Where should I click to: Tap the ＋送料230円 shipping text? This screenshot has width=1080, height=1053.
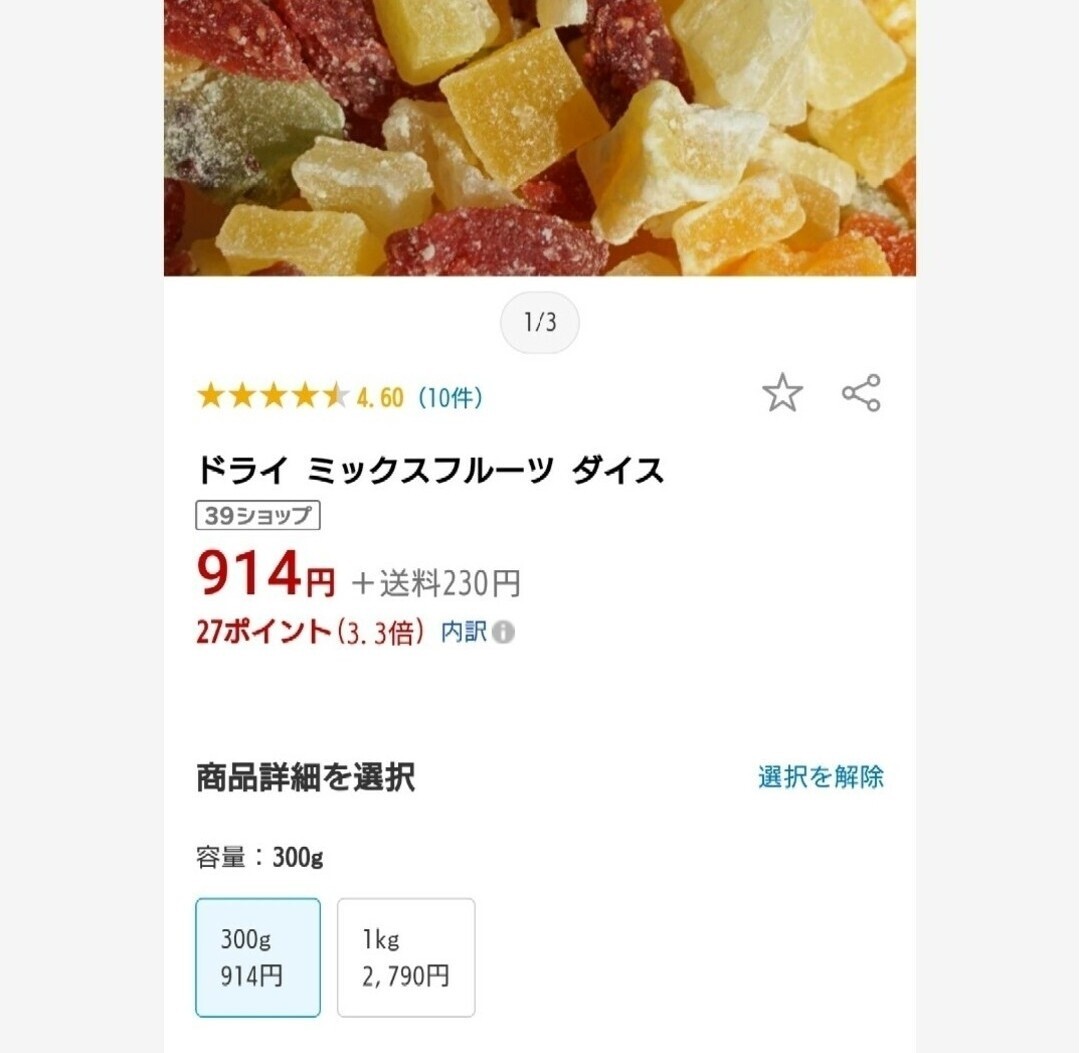435,582
